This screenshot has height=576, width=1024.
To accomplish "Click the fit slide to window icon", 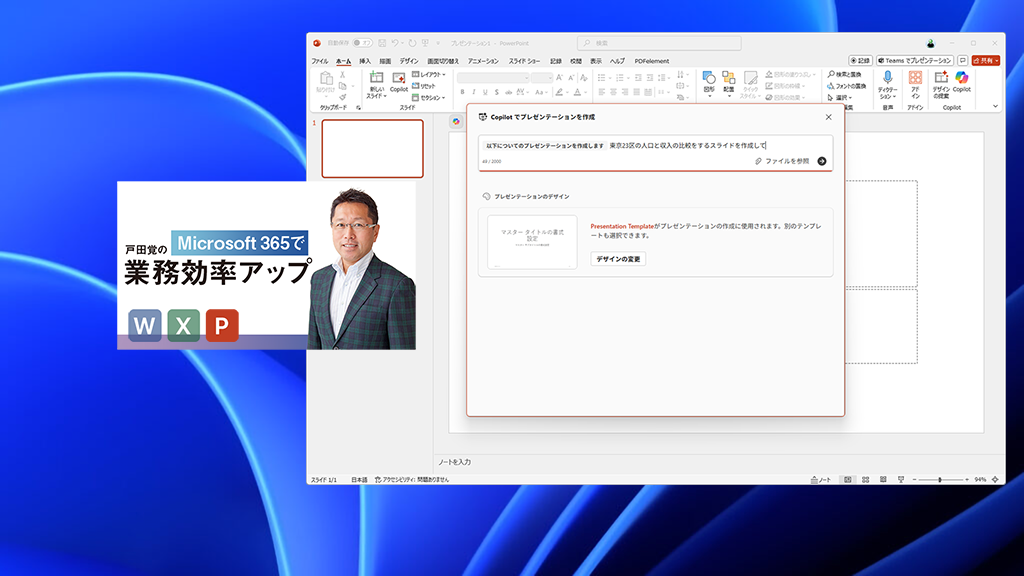I will (995, 479).
